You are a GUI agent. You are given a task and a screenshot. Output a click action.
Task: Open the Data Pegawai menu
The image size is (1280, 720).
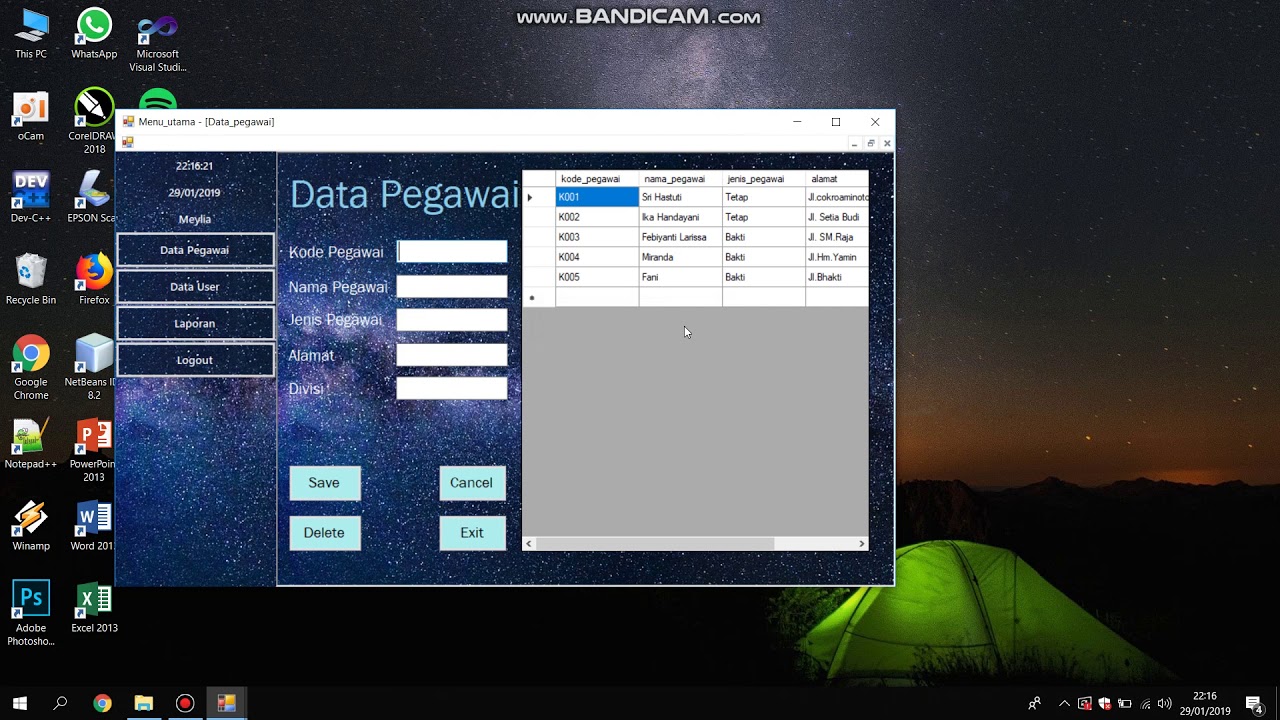[x=195, y=250]
